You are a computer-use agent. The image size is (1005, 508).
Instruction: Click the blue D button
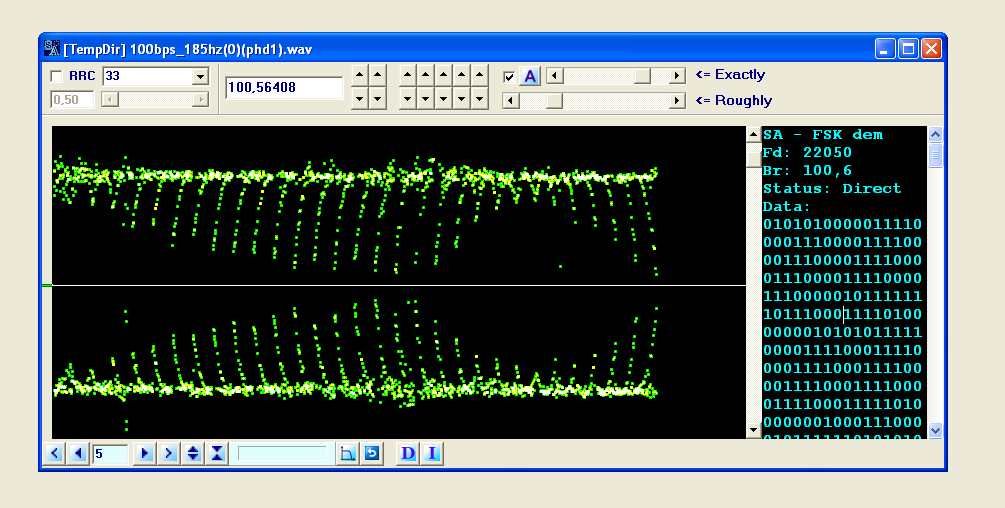coord(408,454)
